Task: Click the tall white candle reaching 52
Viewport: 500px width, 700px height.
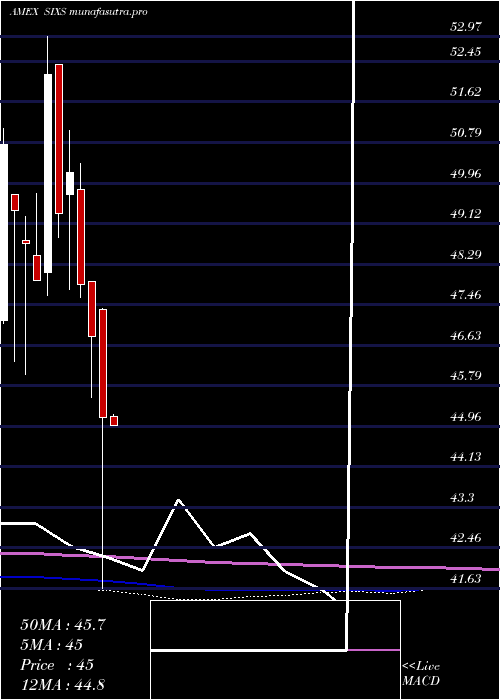Action: [x=48, y=173]
